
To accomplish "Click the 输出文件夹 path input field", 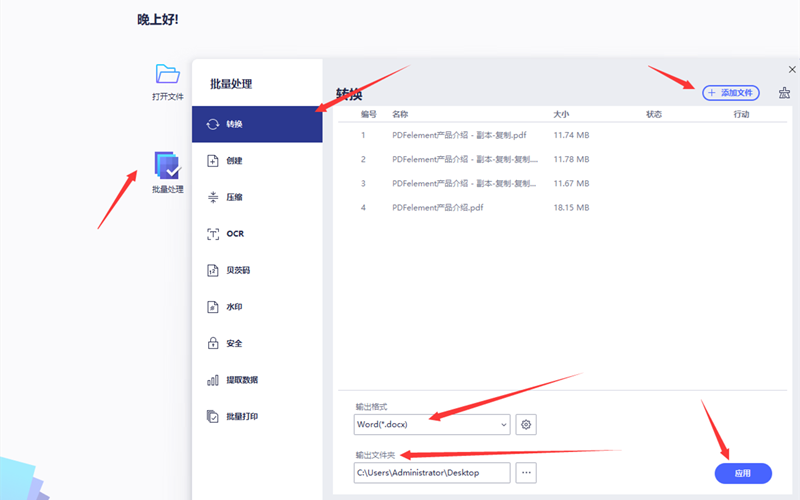I will pyautogui.click(x=432, y=472).
